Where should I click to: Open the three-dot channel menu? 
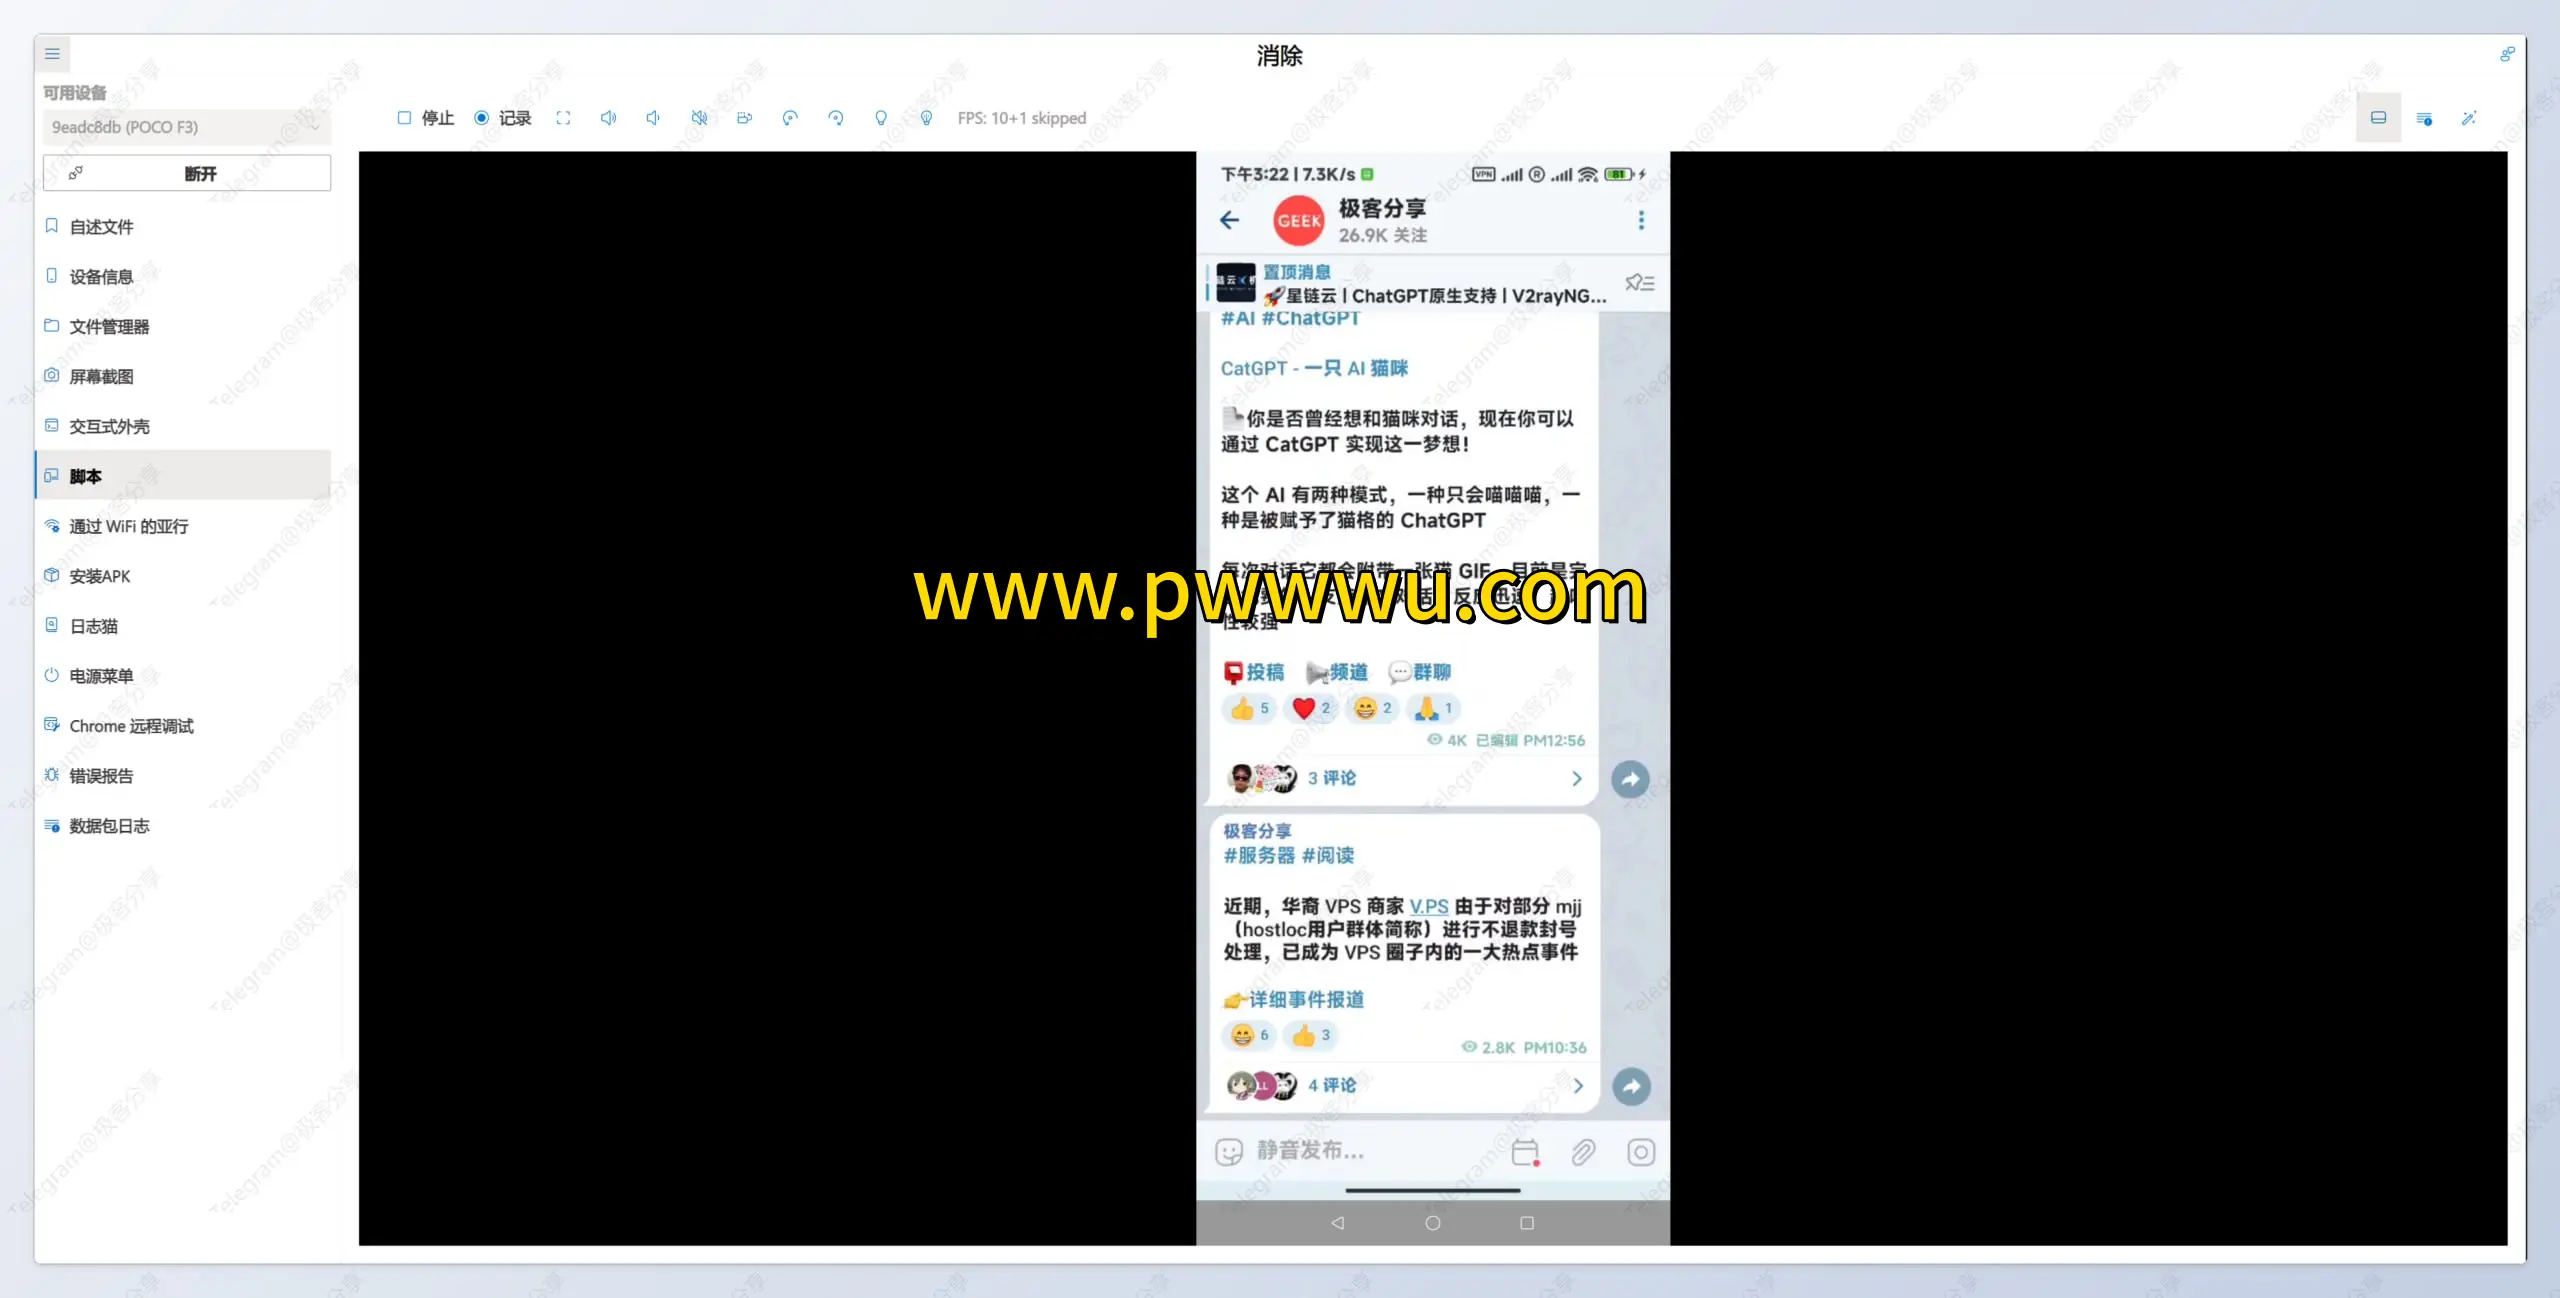[x=1641, y=220]
